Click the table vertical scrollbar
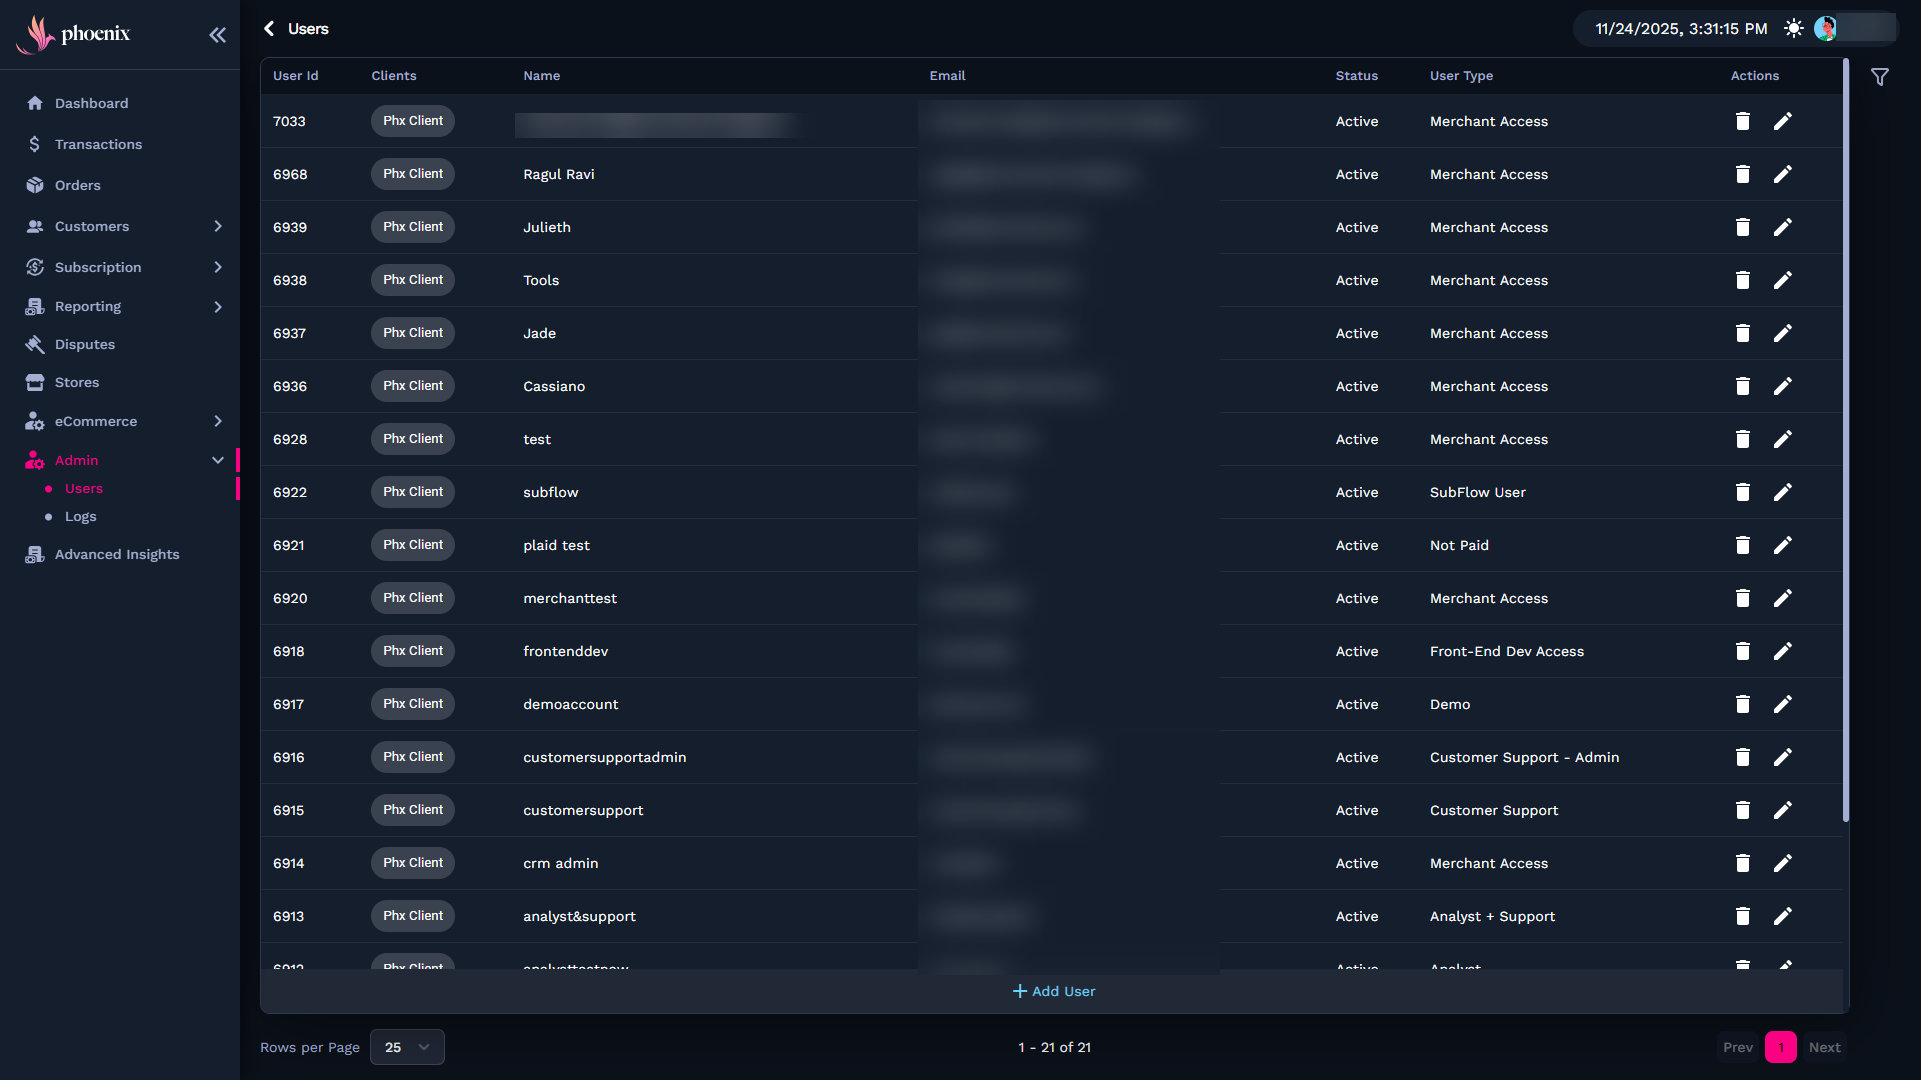Screen dimensions: 1921x1080 tap(1845, 440)
